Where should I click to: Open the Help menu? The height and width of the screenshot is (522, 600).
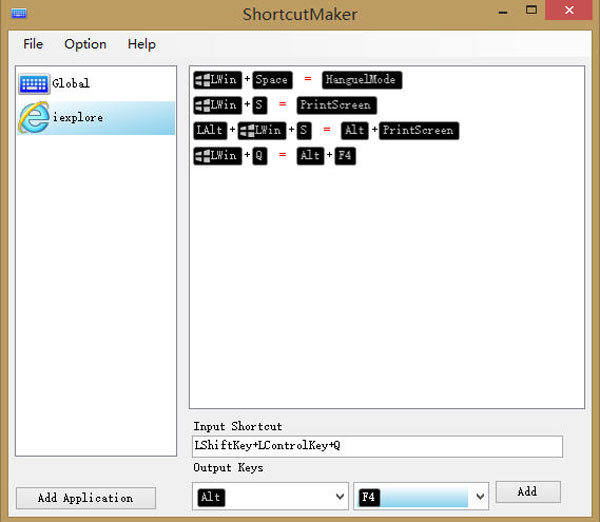pyautogui.click(x=142, y=44)
